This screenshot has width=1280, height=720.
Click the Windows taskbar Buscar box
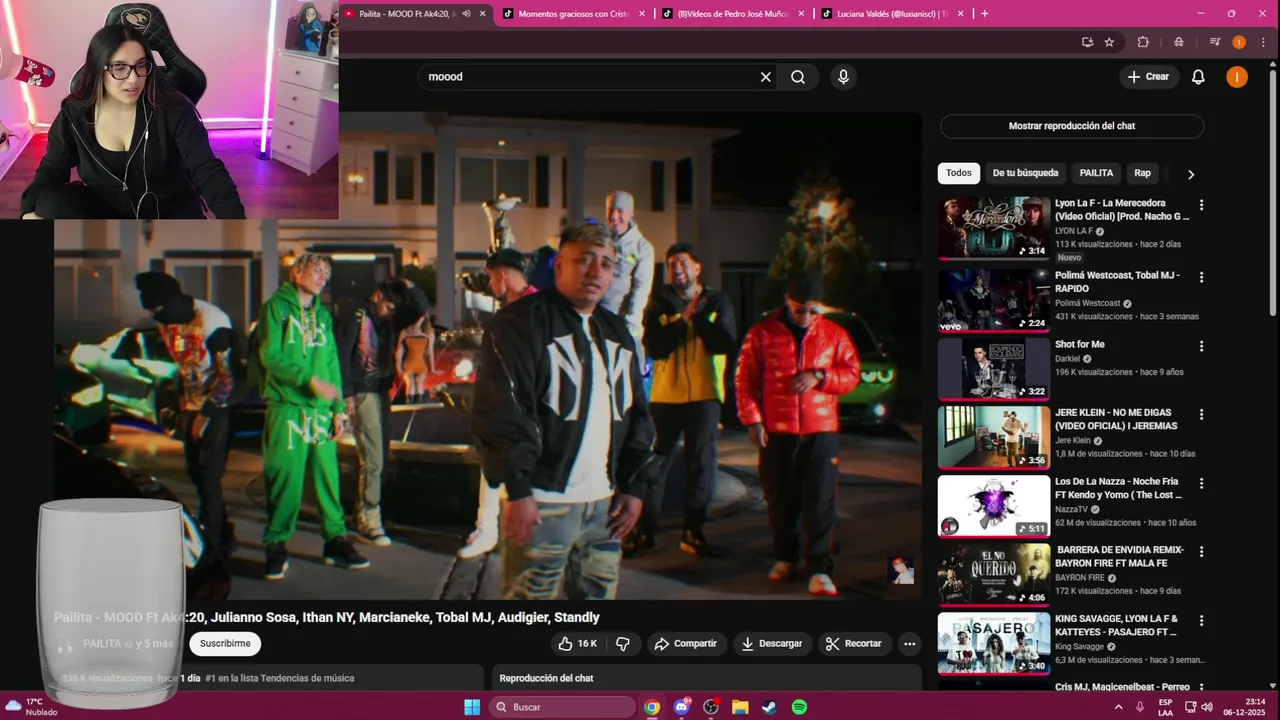tap(563, 707)
